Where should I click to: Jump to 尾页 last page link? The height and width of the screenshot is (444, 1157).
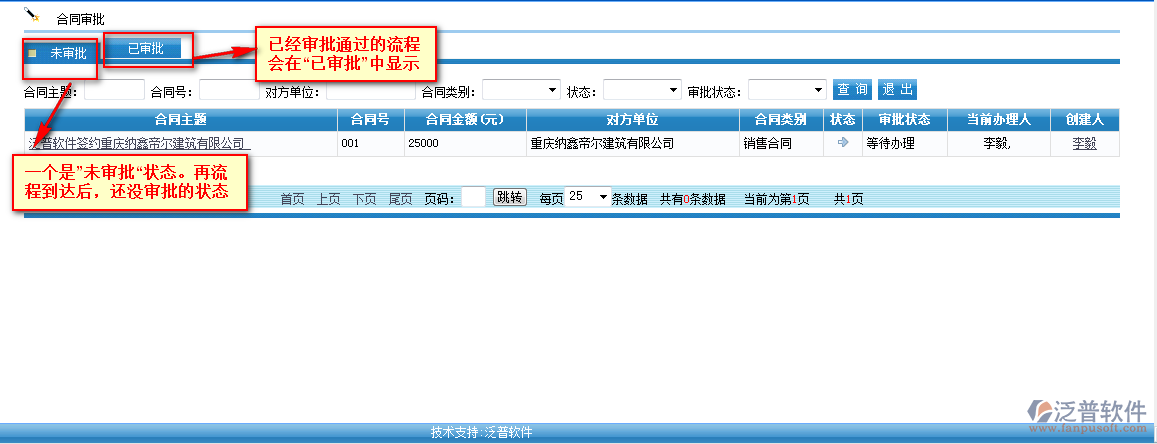pyautogui.click(x=400, y=199)
